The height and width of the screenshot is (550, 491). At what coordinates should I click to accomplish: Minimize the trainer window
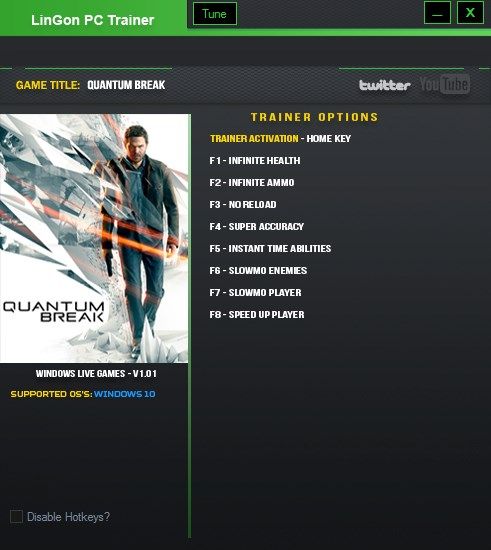pos(437,13)
